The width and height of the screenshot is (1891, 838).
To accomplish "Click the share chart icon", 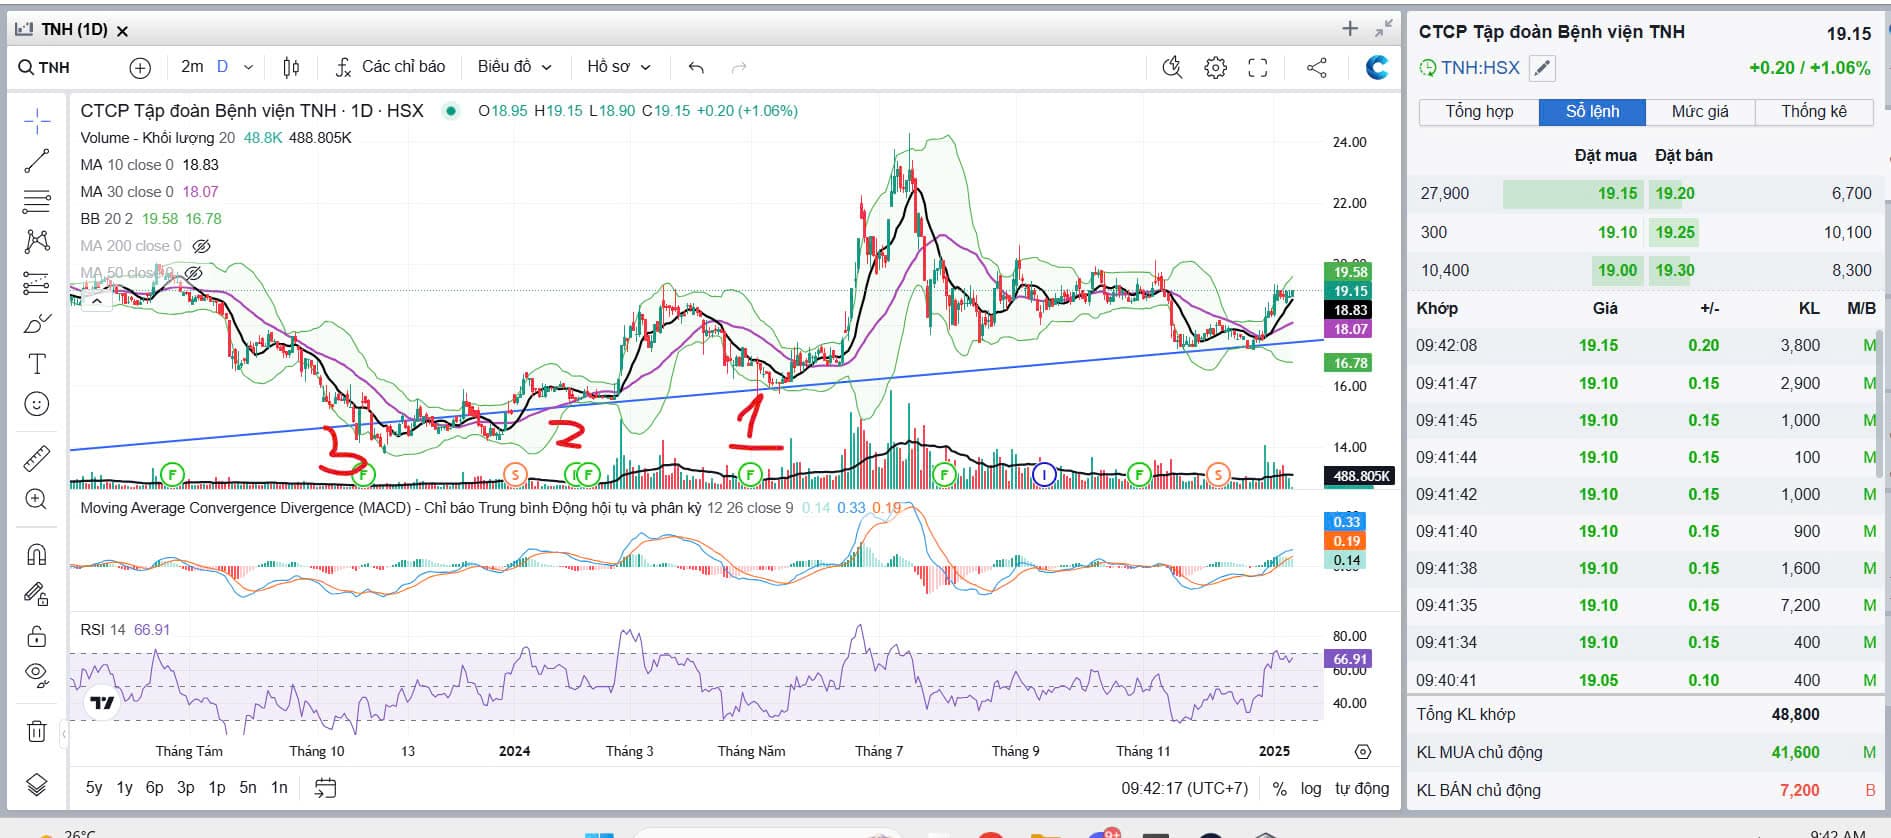I will click(1317, 67).
